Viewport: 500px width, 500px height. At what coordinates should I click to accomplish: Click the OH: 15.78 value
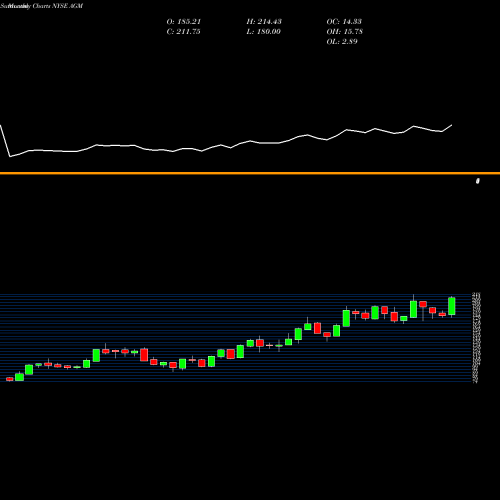pyautogui.click(x=345, y=32)
